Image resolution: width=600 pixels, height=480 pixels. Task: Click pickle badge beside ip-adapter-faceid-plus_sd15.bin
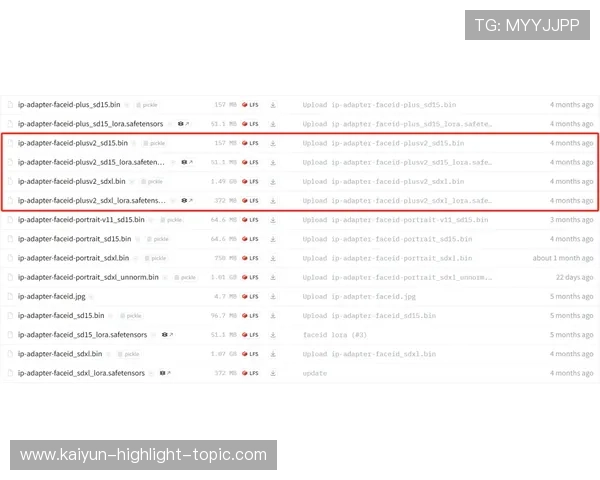point(147,104)
